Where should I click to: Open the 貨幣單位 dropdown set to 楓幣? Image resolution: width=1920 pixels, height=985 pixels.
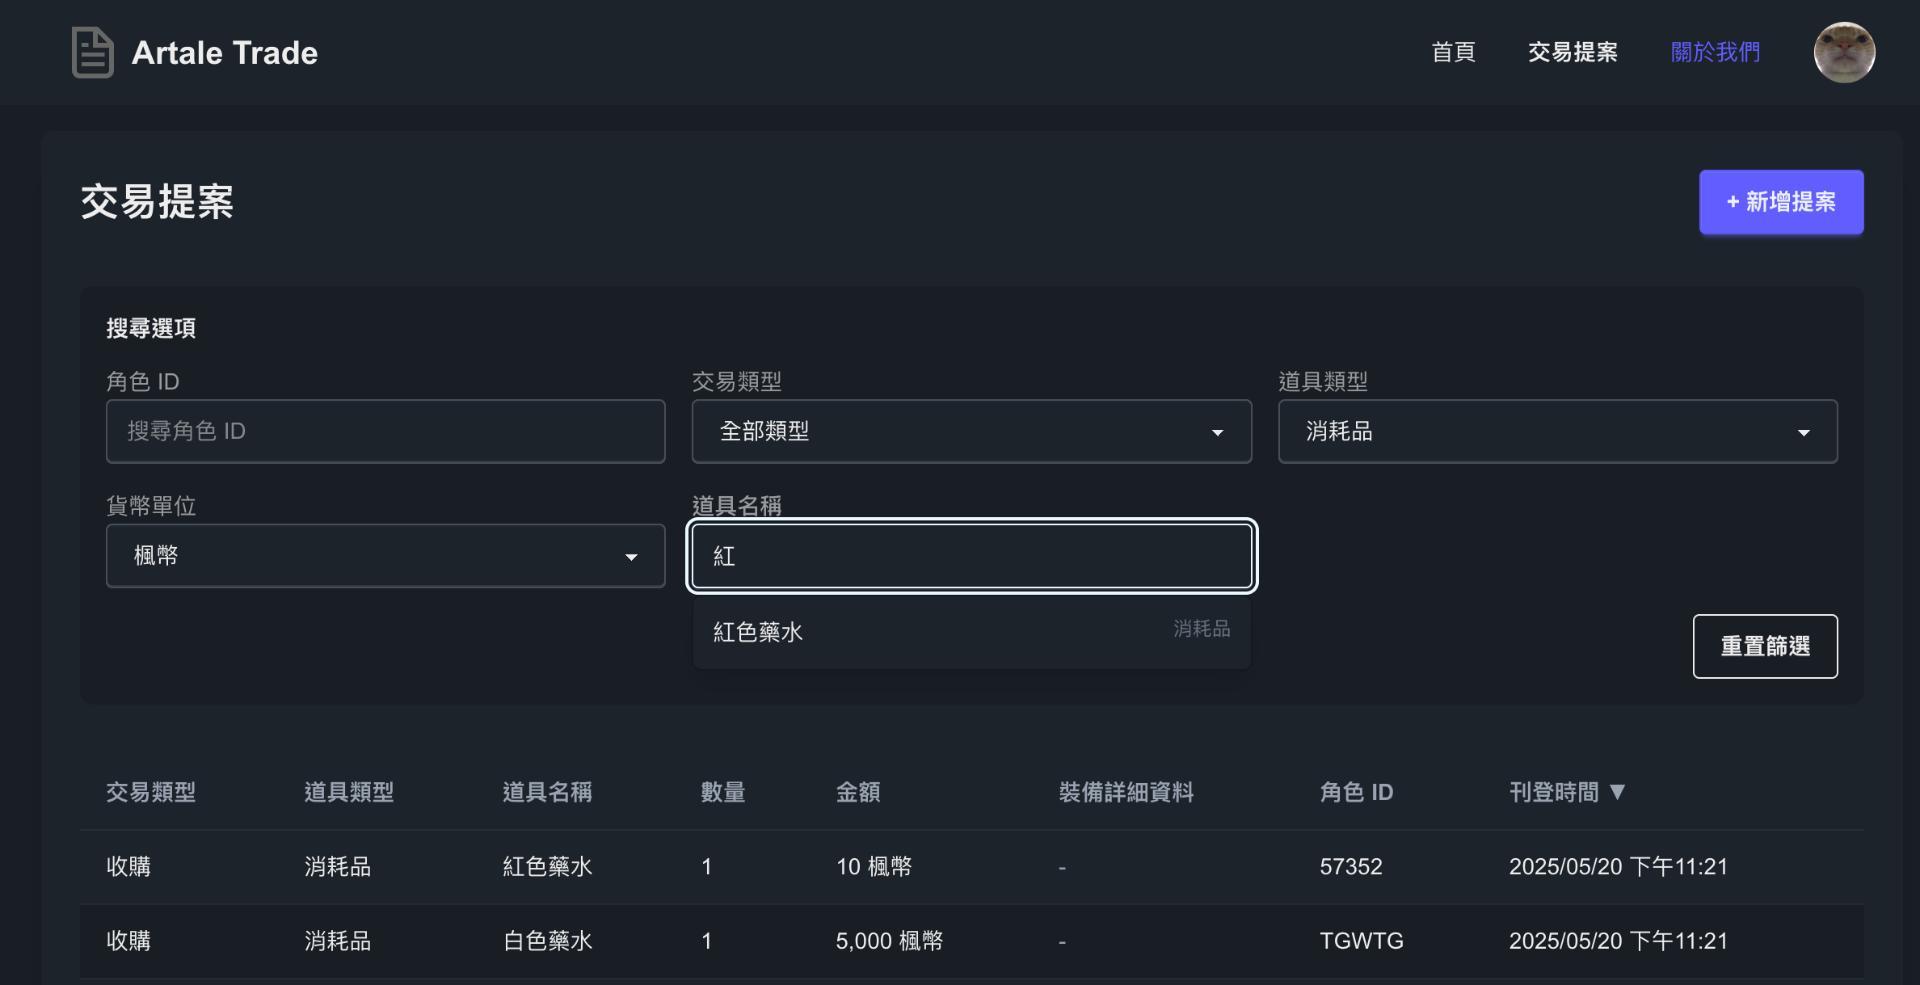(x=385, y=557)
